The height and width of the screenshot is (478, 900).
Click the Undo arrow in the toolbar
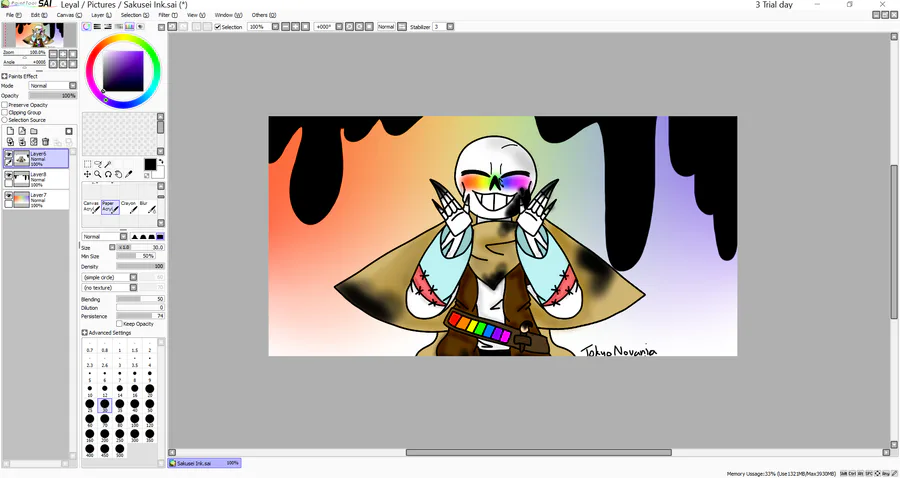[x=172, y=26]
